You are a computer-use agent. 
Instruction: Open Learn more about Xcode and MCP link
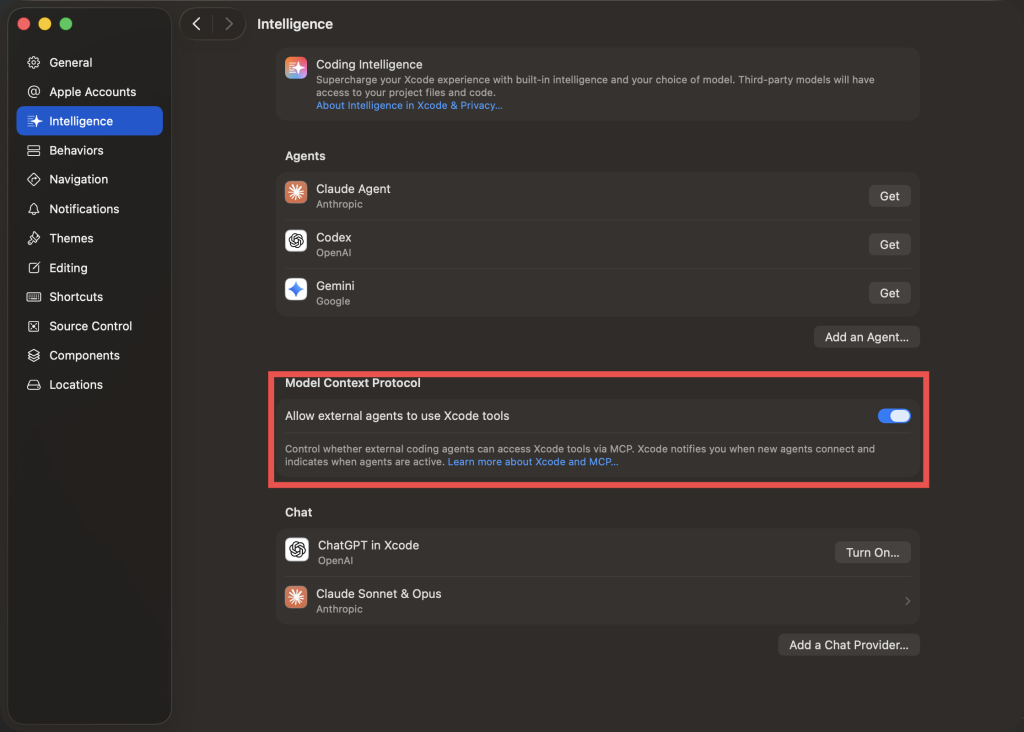click(533, 462)
